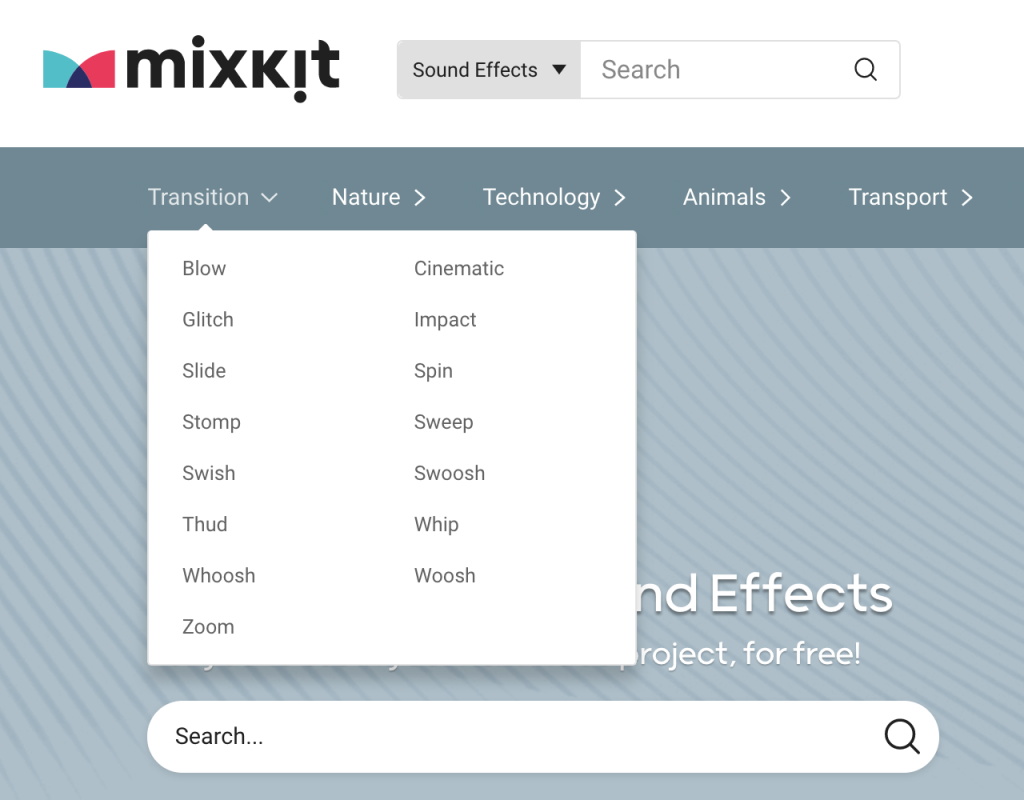Expand the Animals category menu
1024x800 pixels.
point(737,197)
